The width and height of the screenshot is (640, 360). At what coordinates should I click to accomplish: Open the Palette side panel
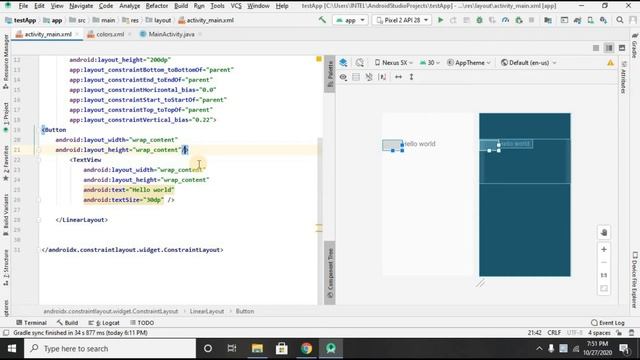click(330, 74)
